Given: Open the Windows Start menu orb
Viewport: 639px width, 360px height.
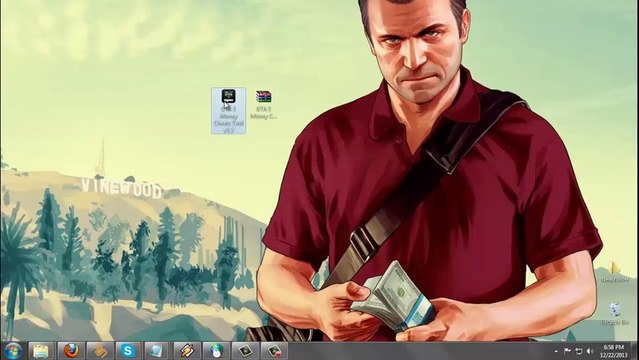Looking at the screenshot, I should (13, 351).
